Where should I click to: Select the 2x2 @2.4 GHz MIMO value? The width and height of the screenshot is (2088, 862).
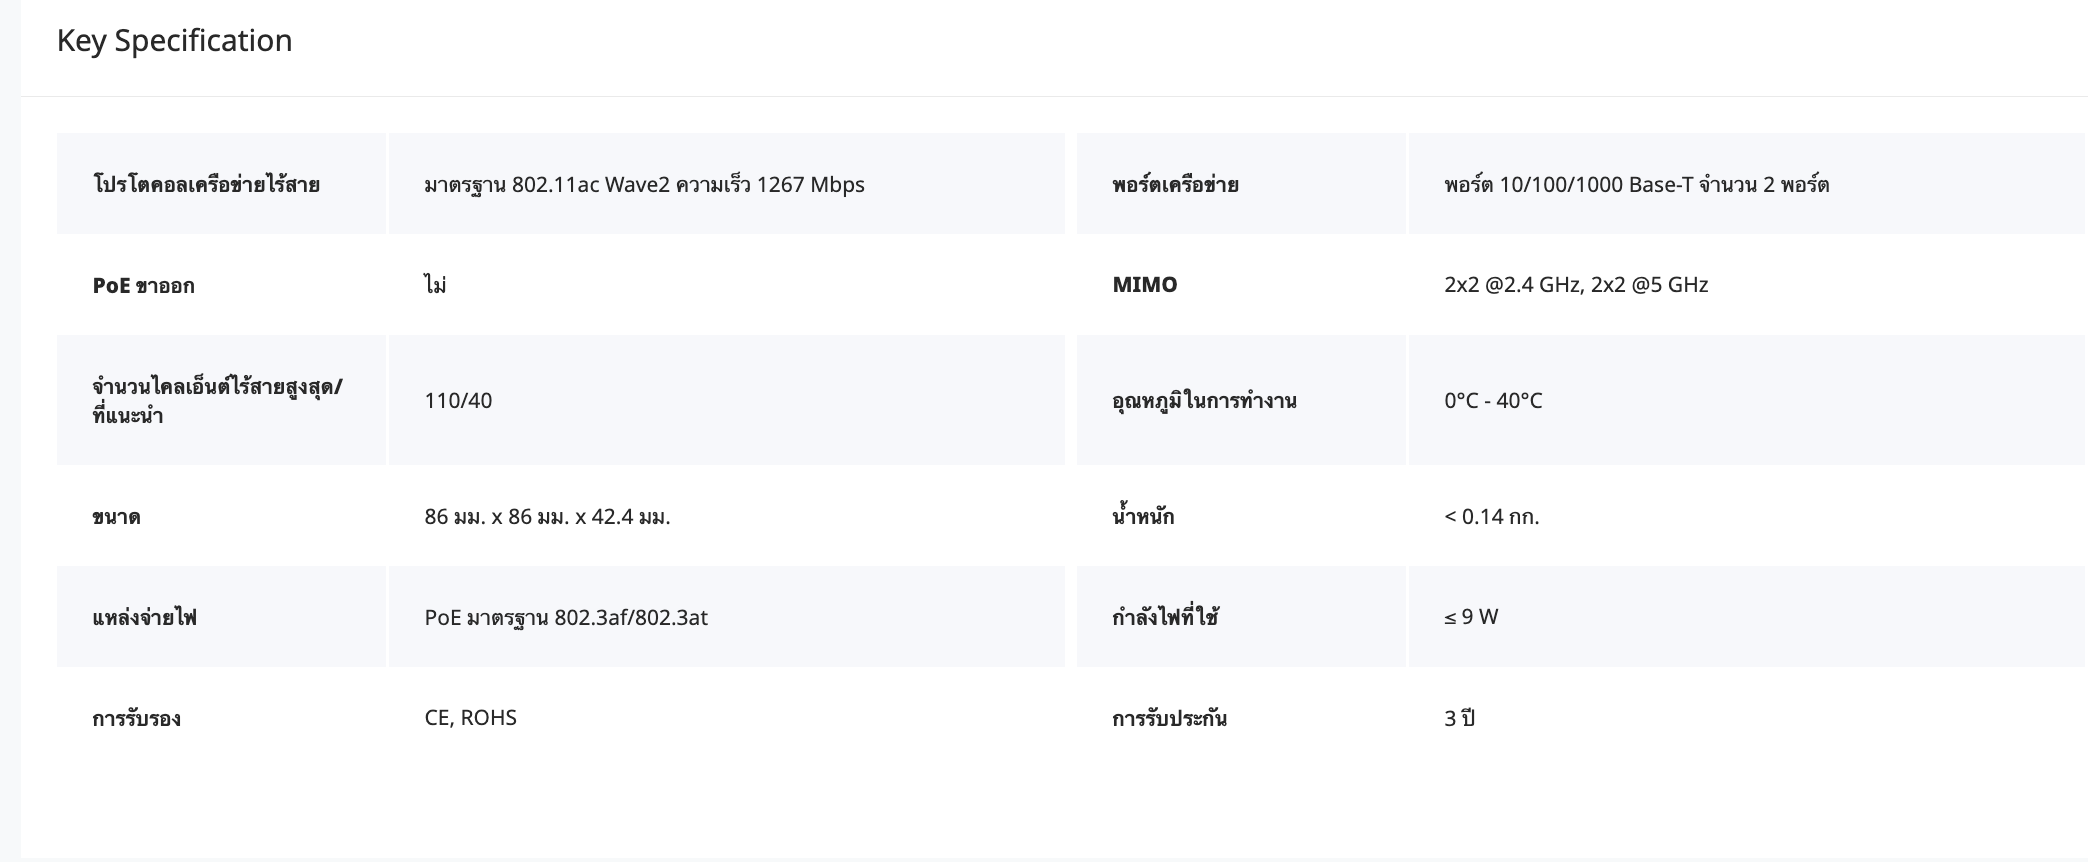[1575, 285]
